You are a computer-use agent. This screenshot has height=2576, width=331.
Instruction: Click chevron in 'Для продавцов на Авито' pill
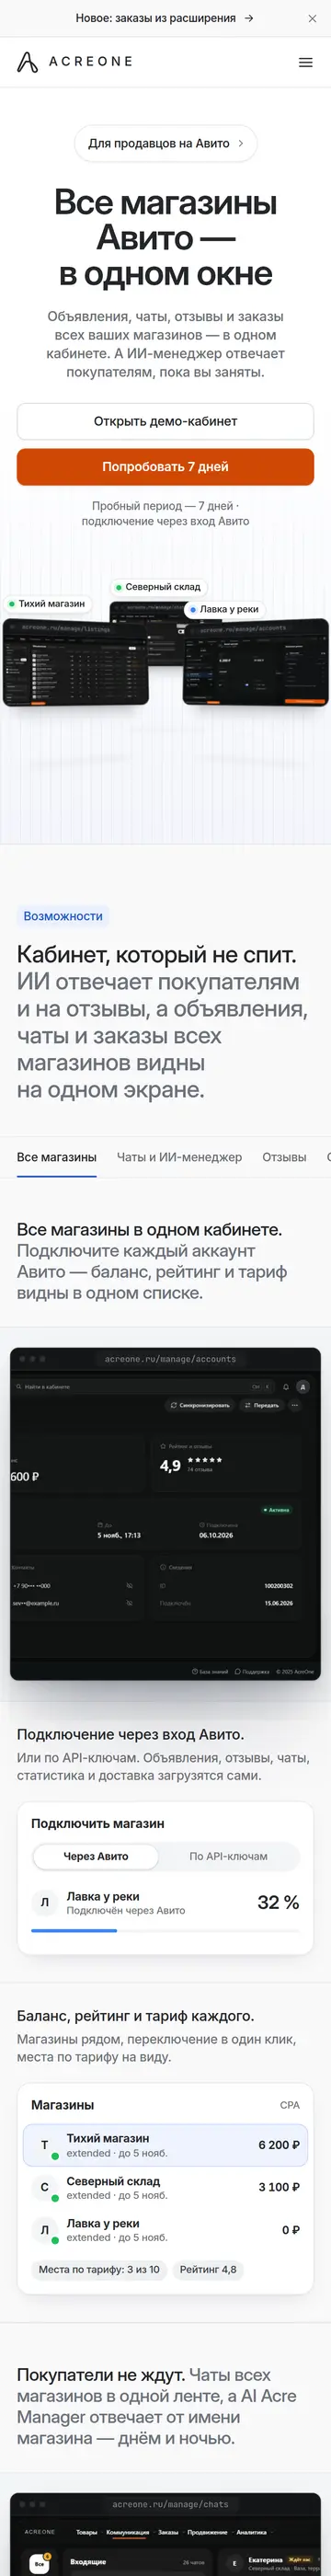coord(241,143)
